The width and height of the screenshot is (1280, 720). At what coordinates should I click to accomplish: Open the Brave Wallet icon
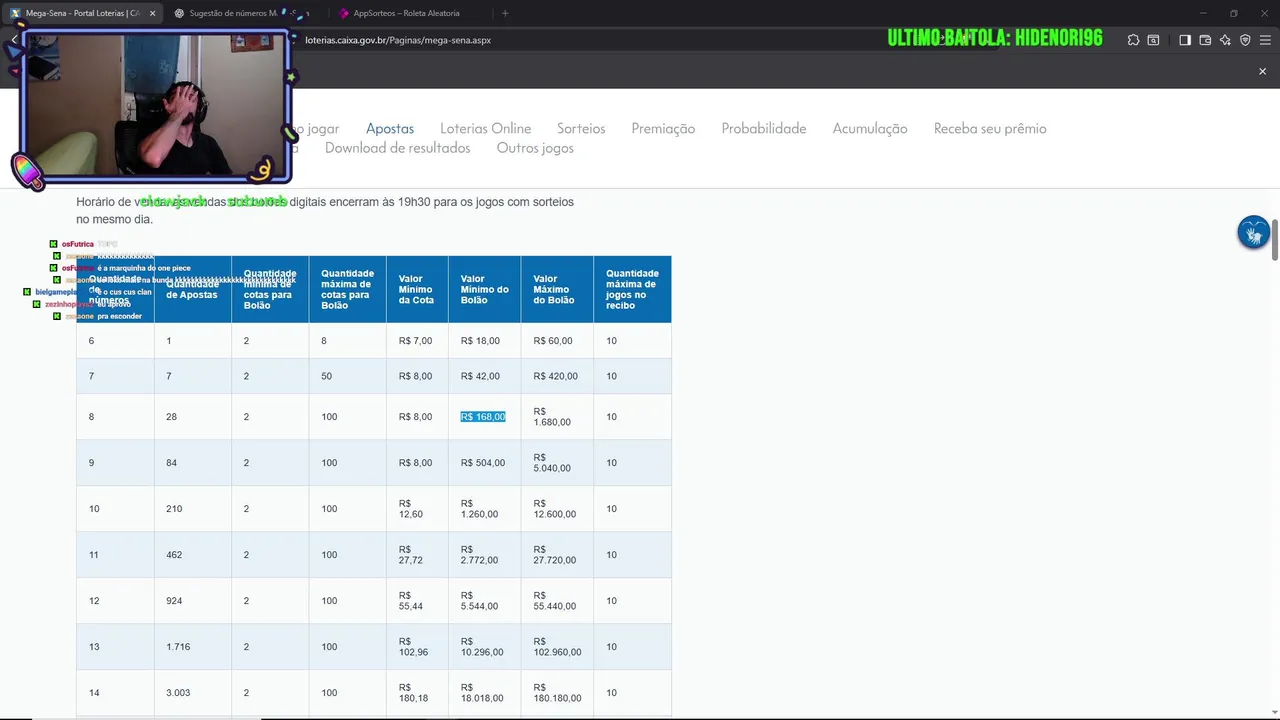(1205, 40)
